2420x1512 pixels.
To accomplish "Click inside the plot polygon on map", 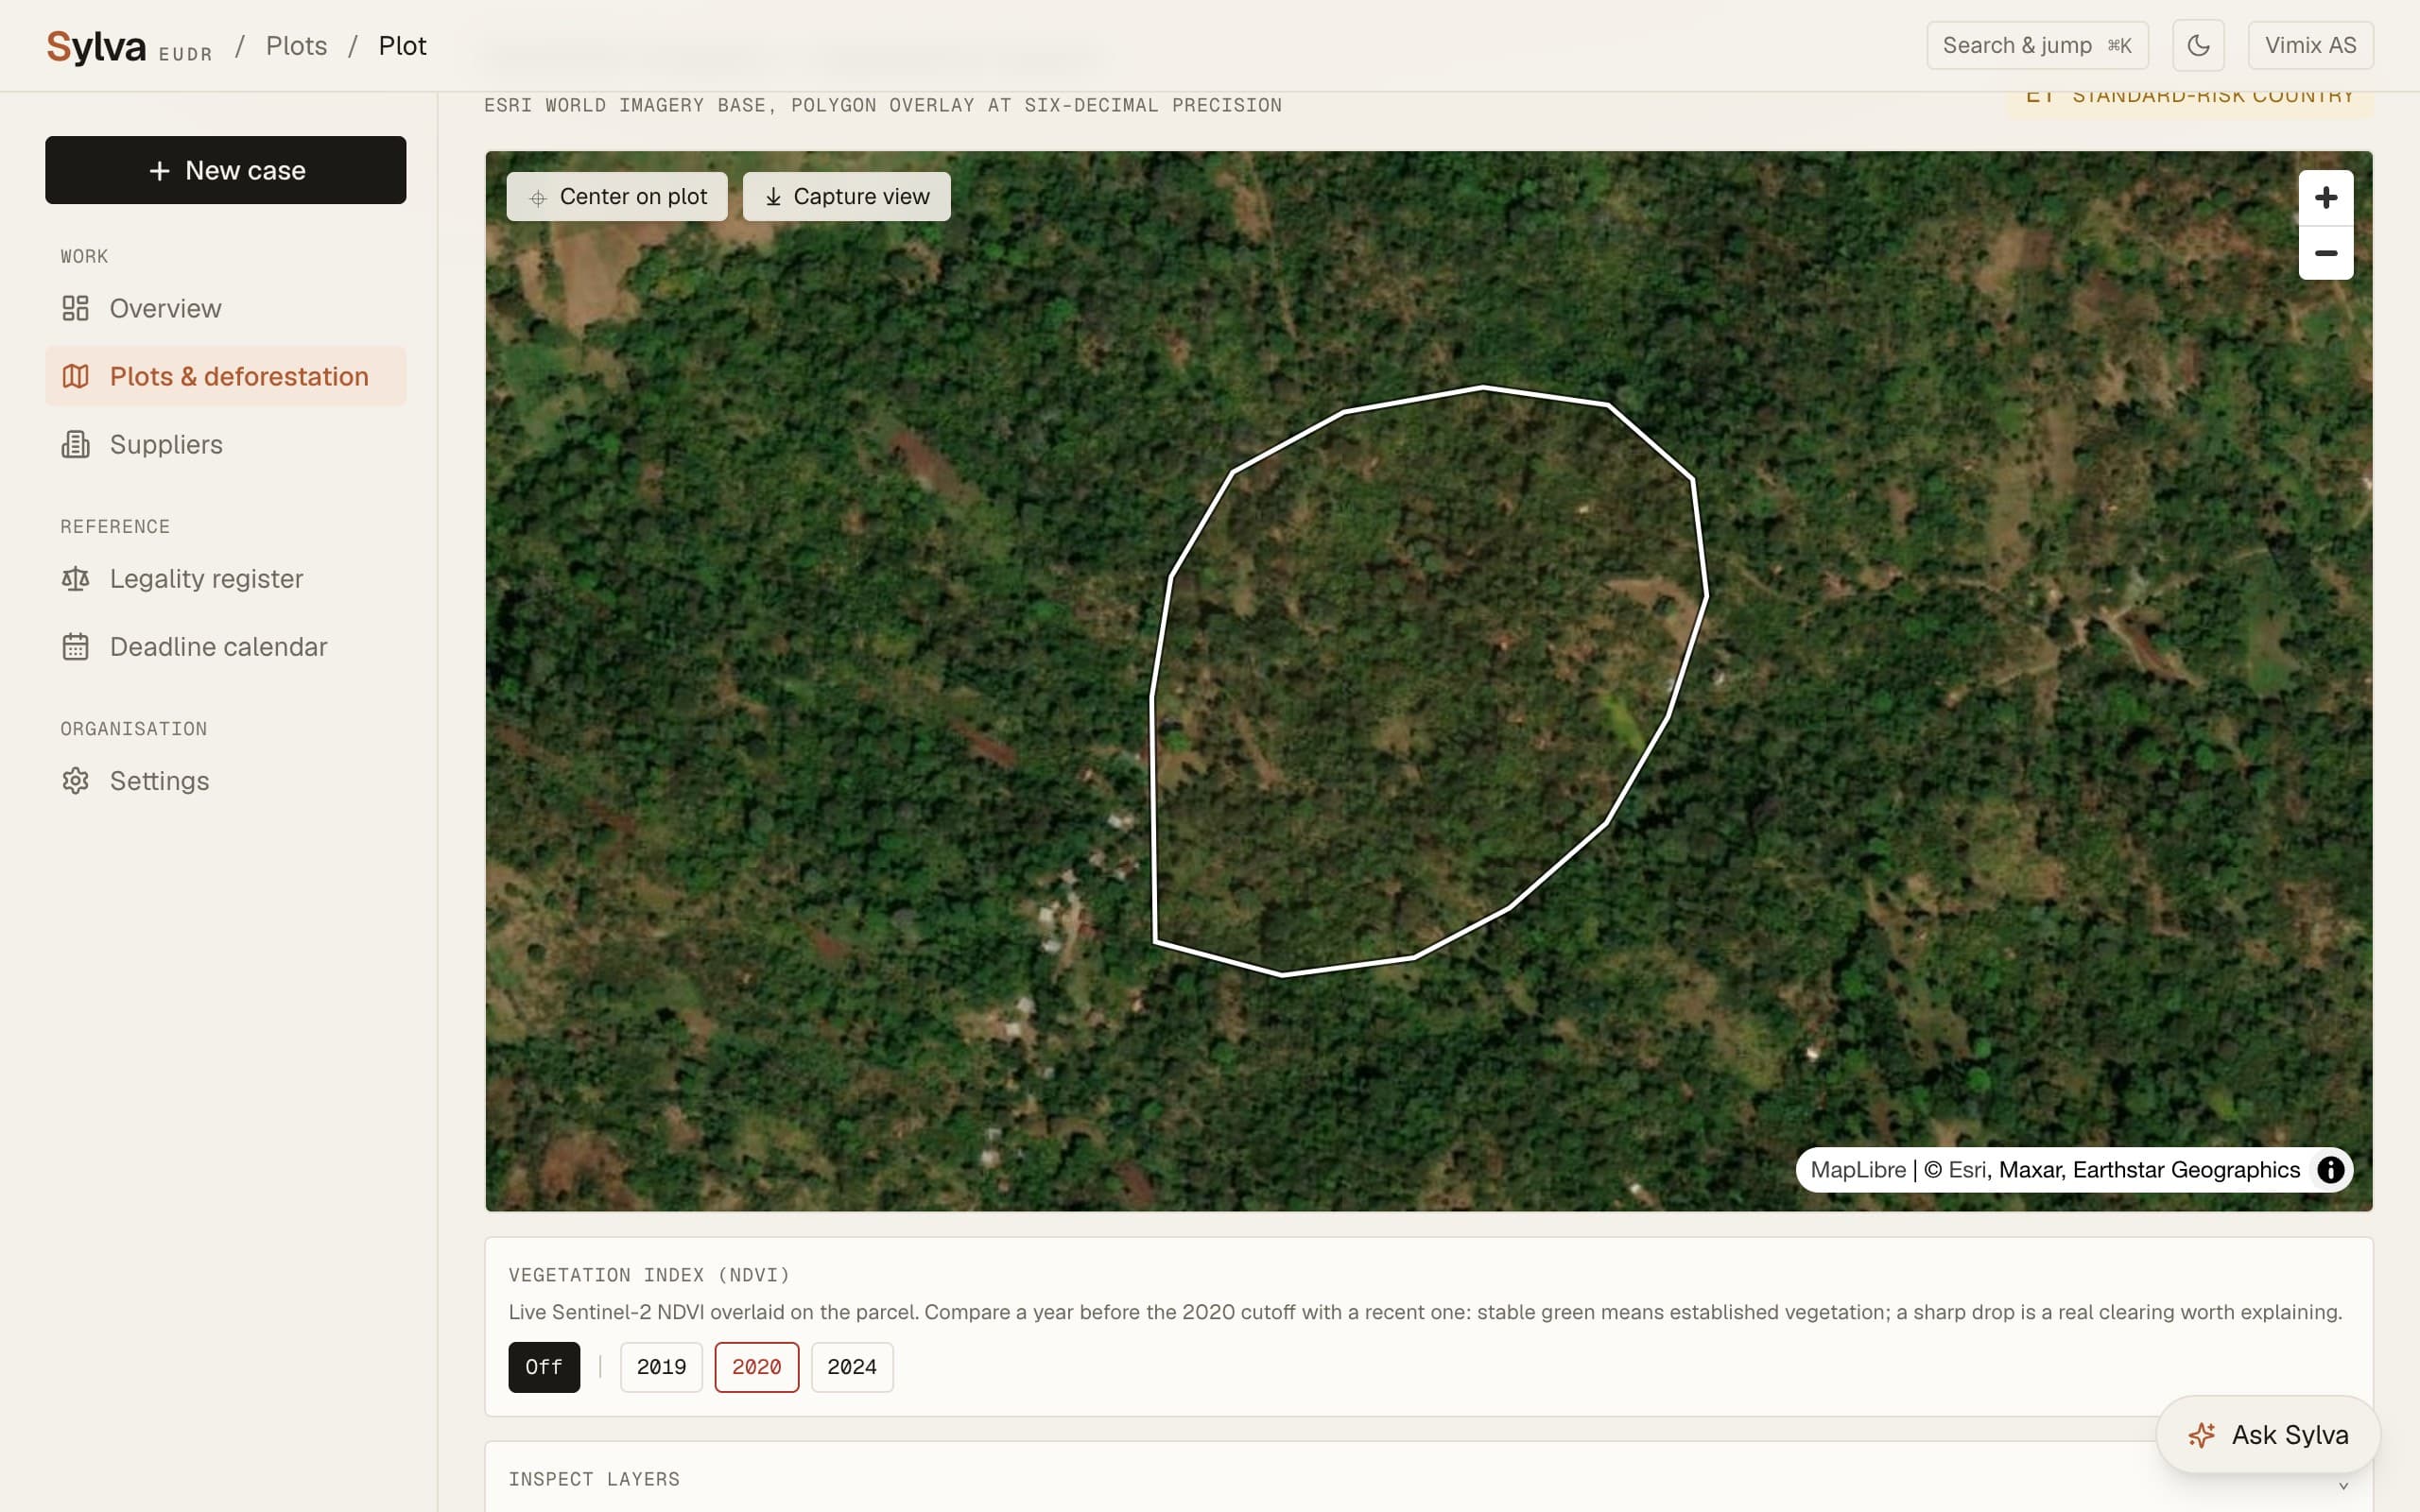I will click(x=1430, y=680).
